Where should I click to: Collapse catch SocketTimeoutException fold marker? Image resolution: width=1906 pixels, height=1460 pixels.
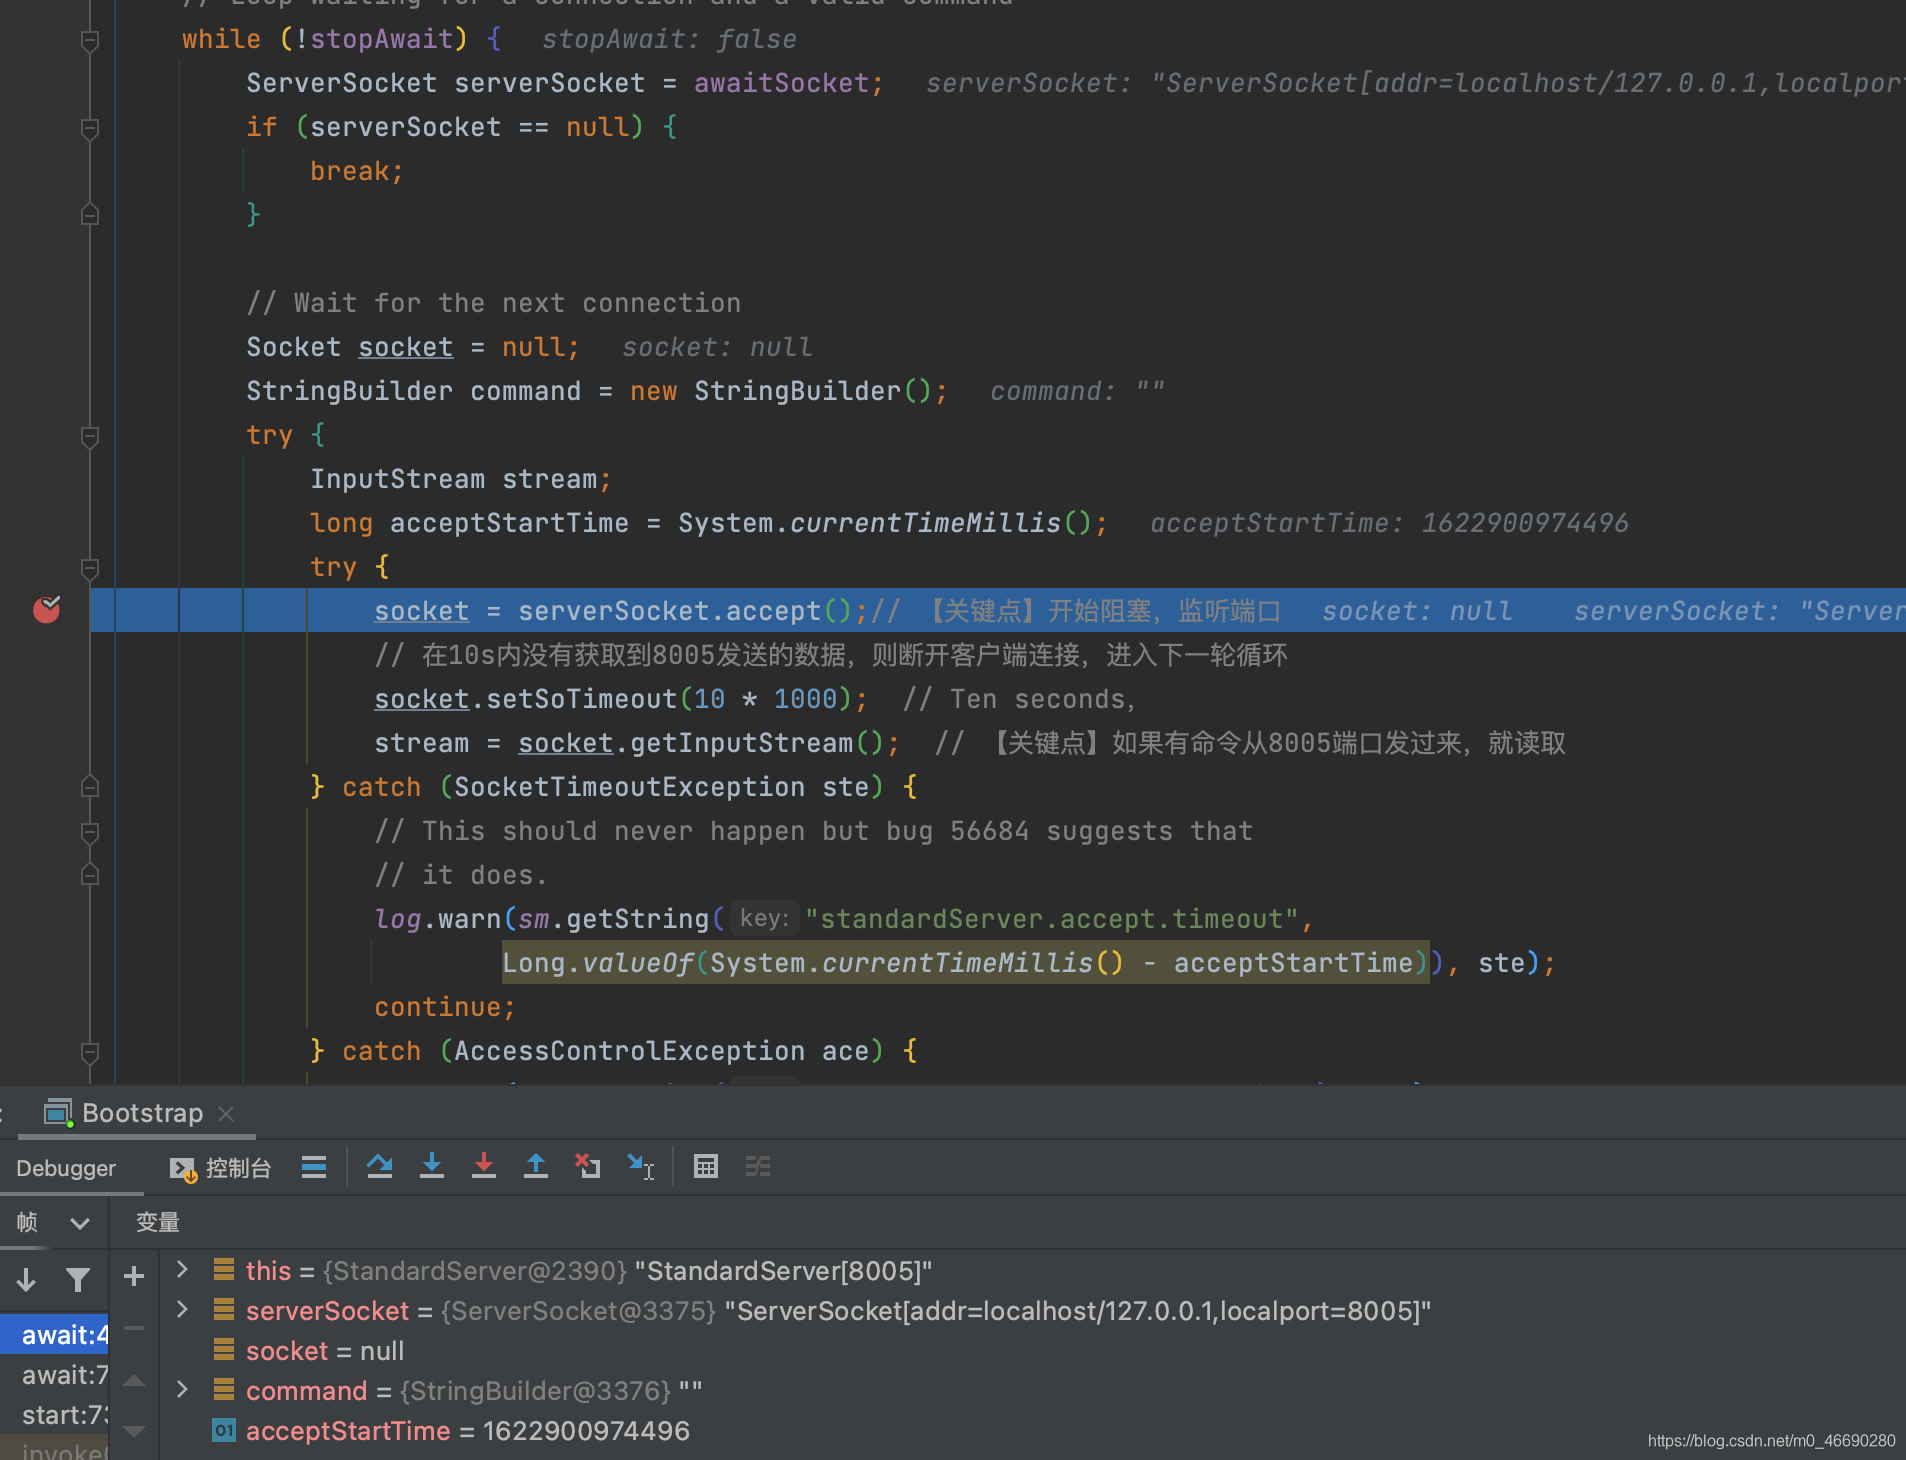(x=90, y=788)
